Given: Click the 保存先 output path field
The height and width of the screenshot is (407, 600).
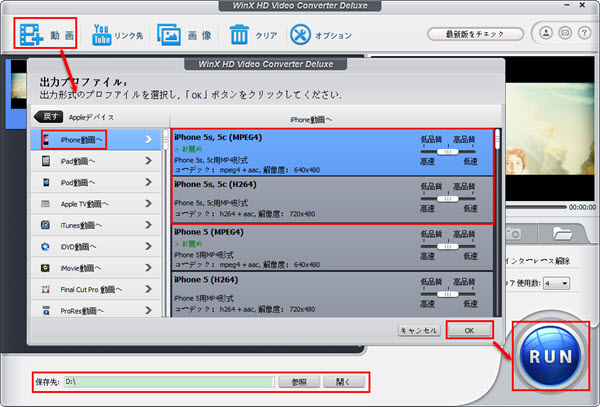Looking at the screenshot, I should click(169, 381).
